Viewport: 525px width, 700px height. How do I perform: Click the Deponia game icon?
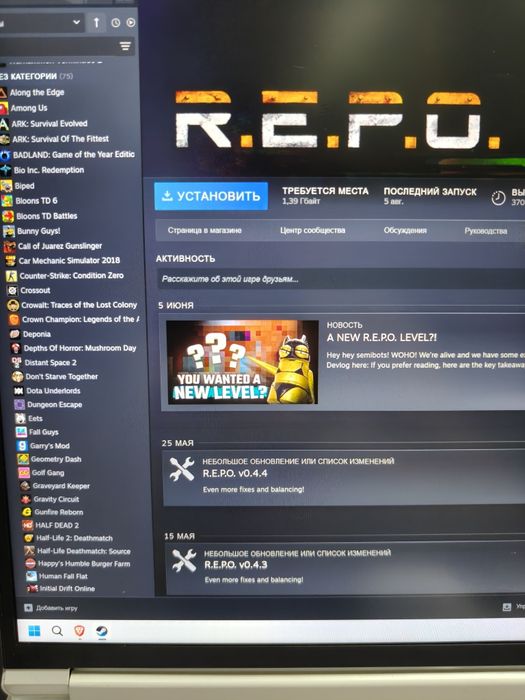coord(15,334)
